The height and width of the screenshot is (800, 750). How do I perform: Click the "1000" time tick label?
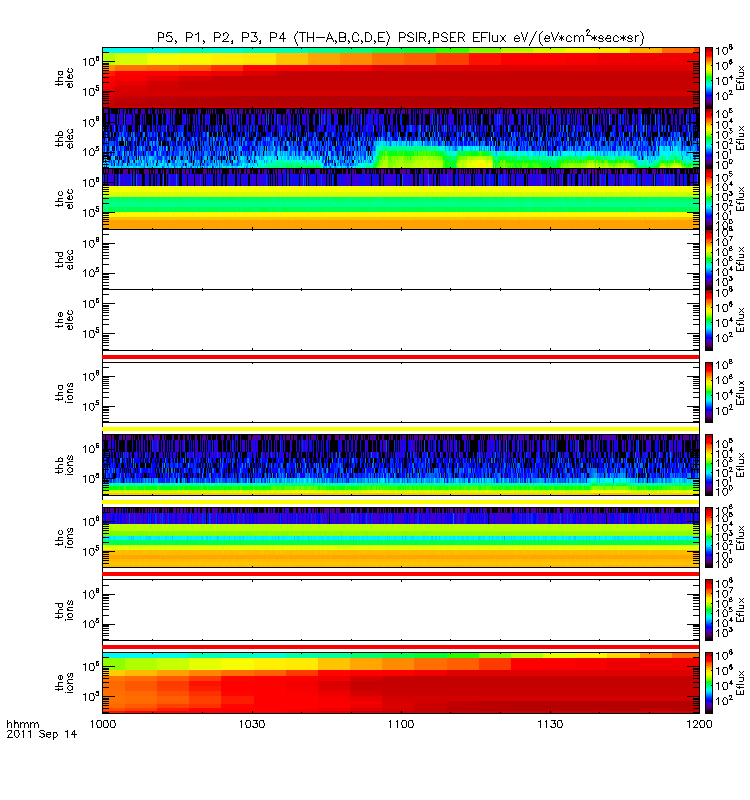103,724
